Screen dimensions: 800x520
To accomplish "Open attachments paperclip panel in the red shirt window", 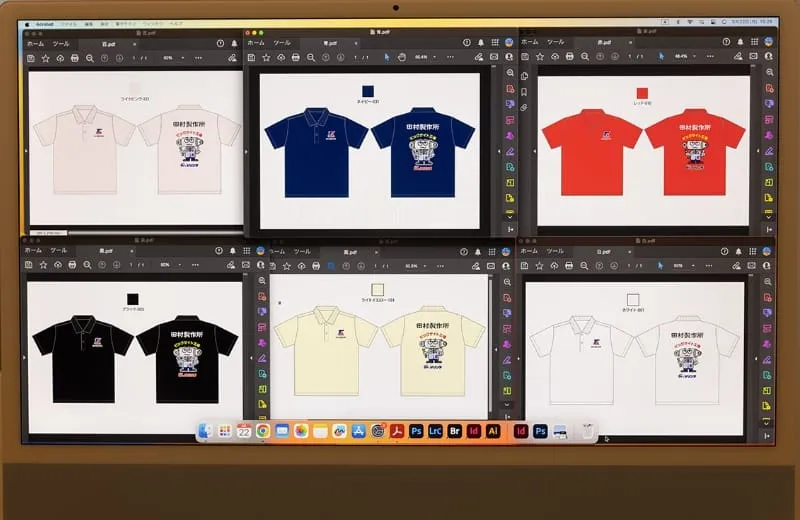I will [x=524, y=108].
